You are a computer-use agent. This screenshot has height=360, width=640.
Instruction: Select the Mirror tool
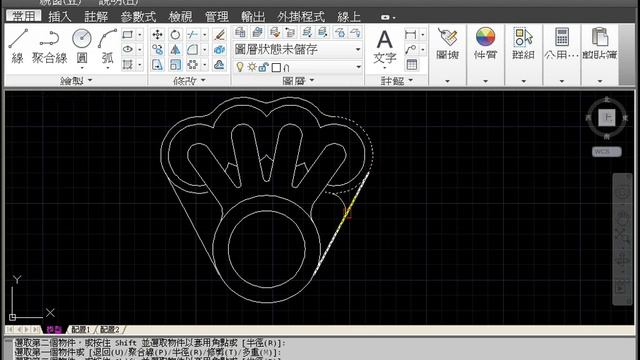click(x=175, y=50)
